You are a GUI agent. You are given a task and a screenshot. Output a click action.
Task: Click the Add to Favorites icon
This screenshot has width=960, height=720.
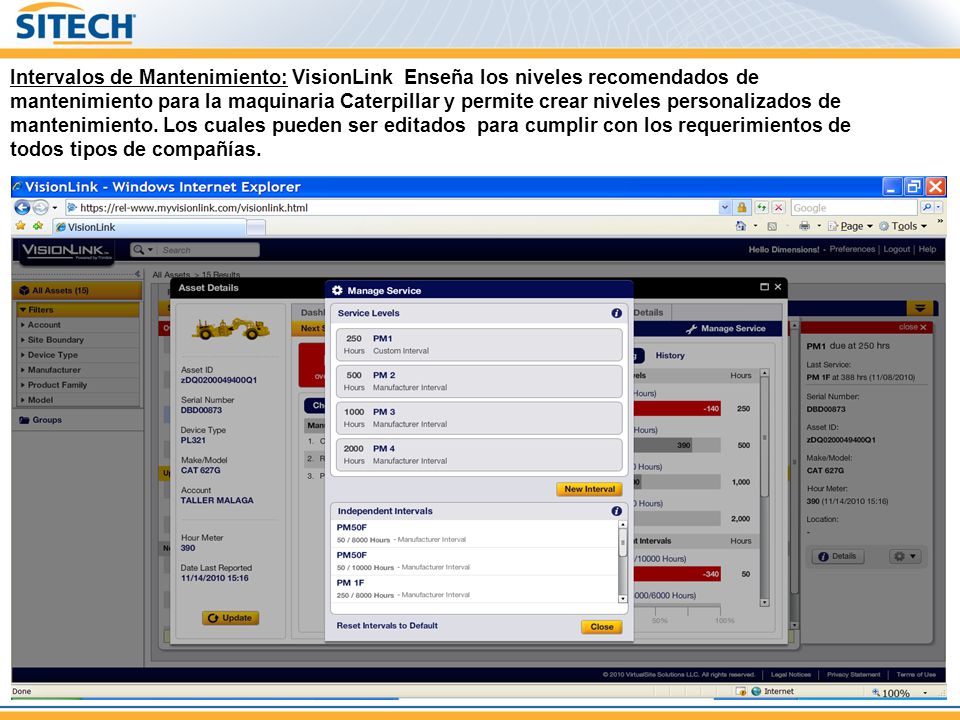(39, 226)
